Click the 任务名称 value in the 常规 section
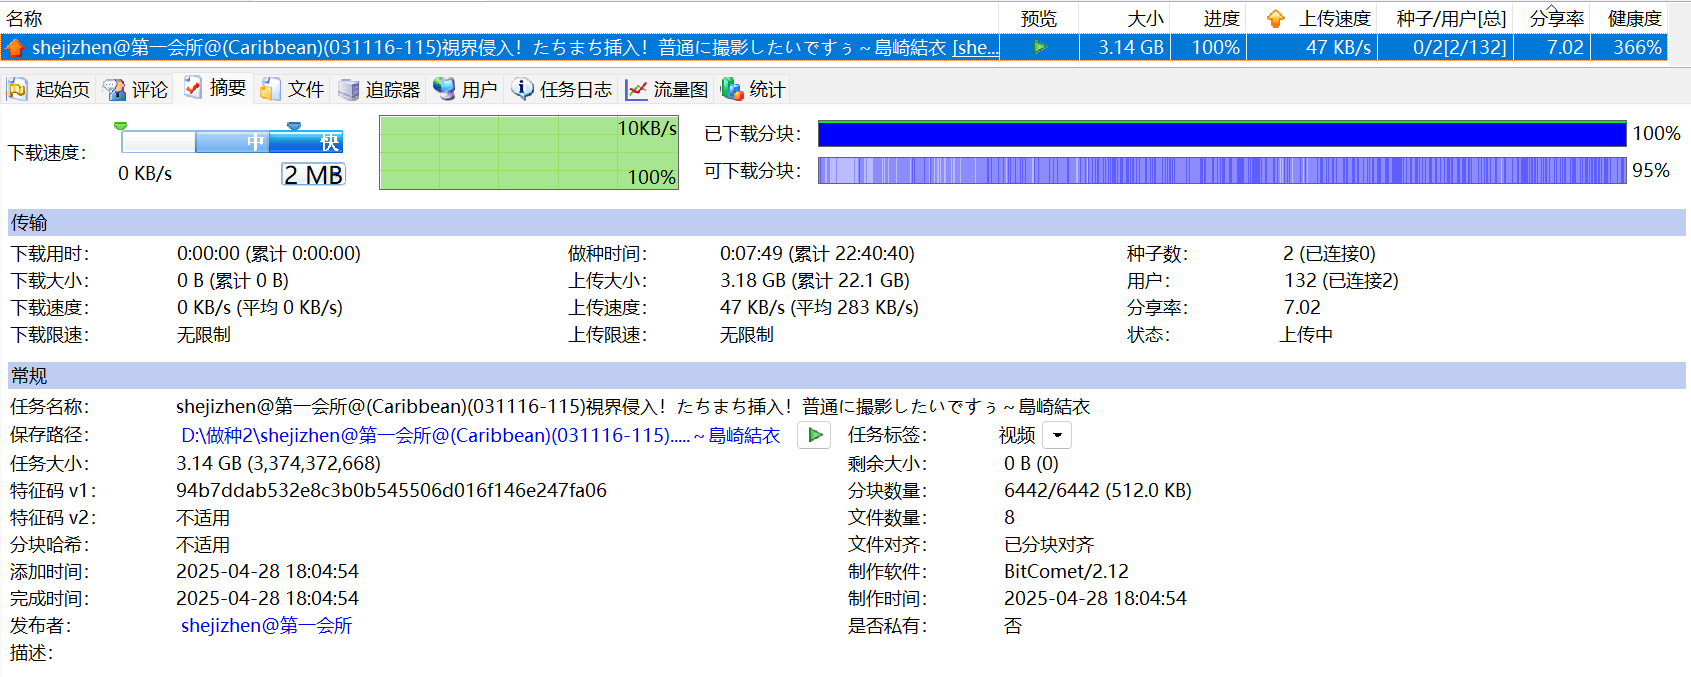Screen dimensions: 1691x677 click(632, 407)
